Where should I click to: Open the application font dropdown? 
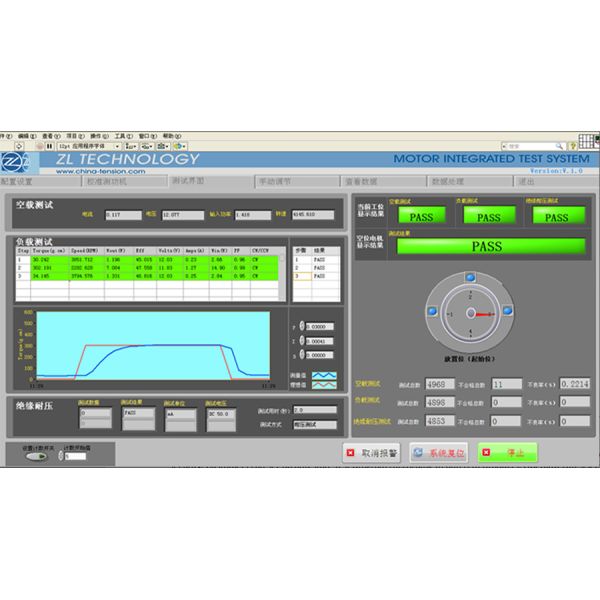click(x=88, y=146)
